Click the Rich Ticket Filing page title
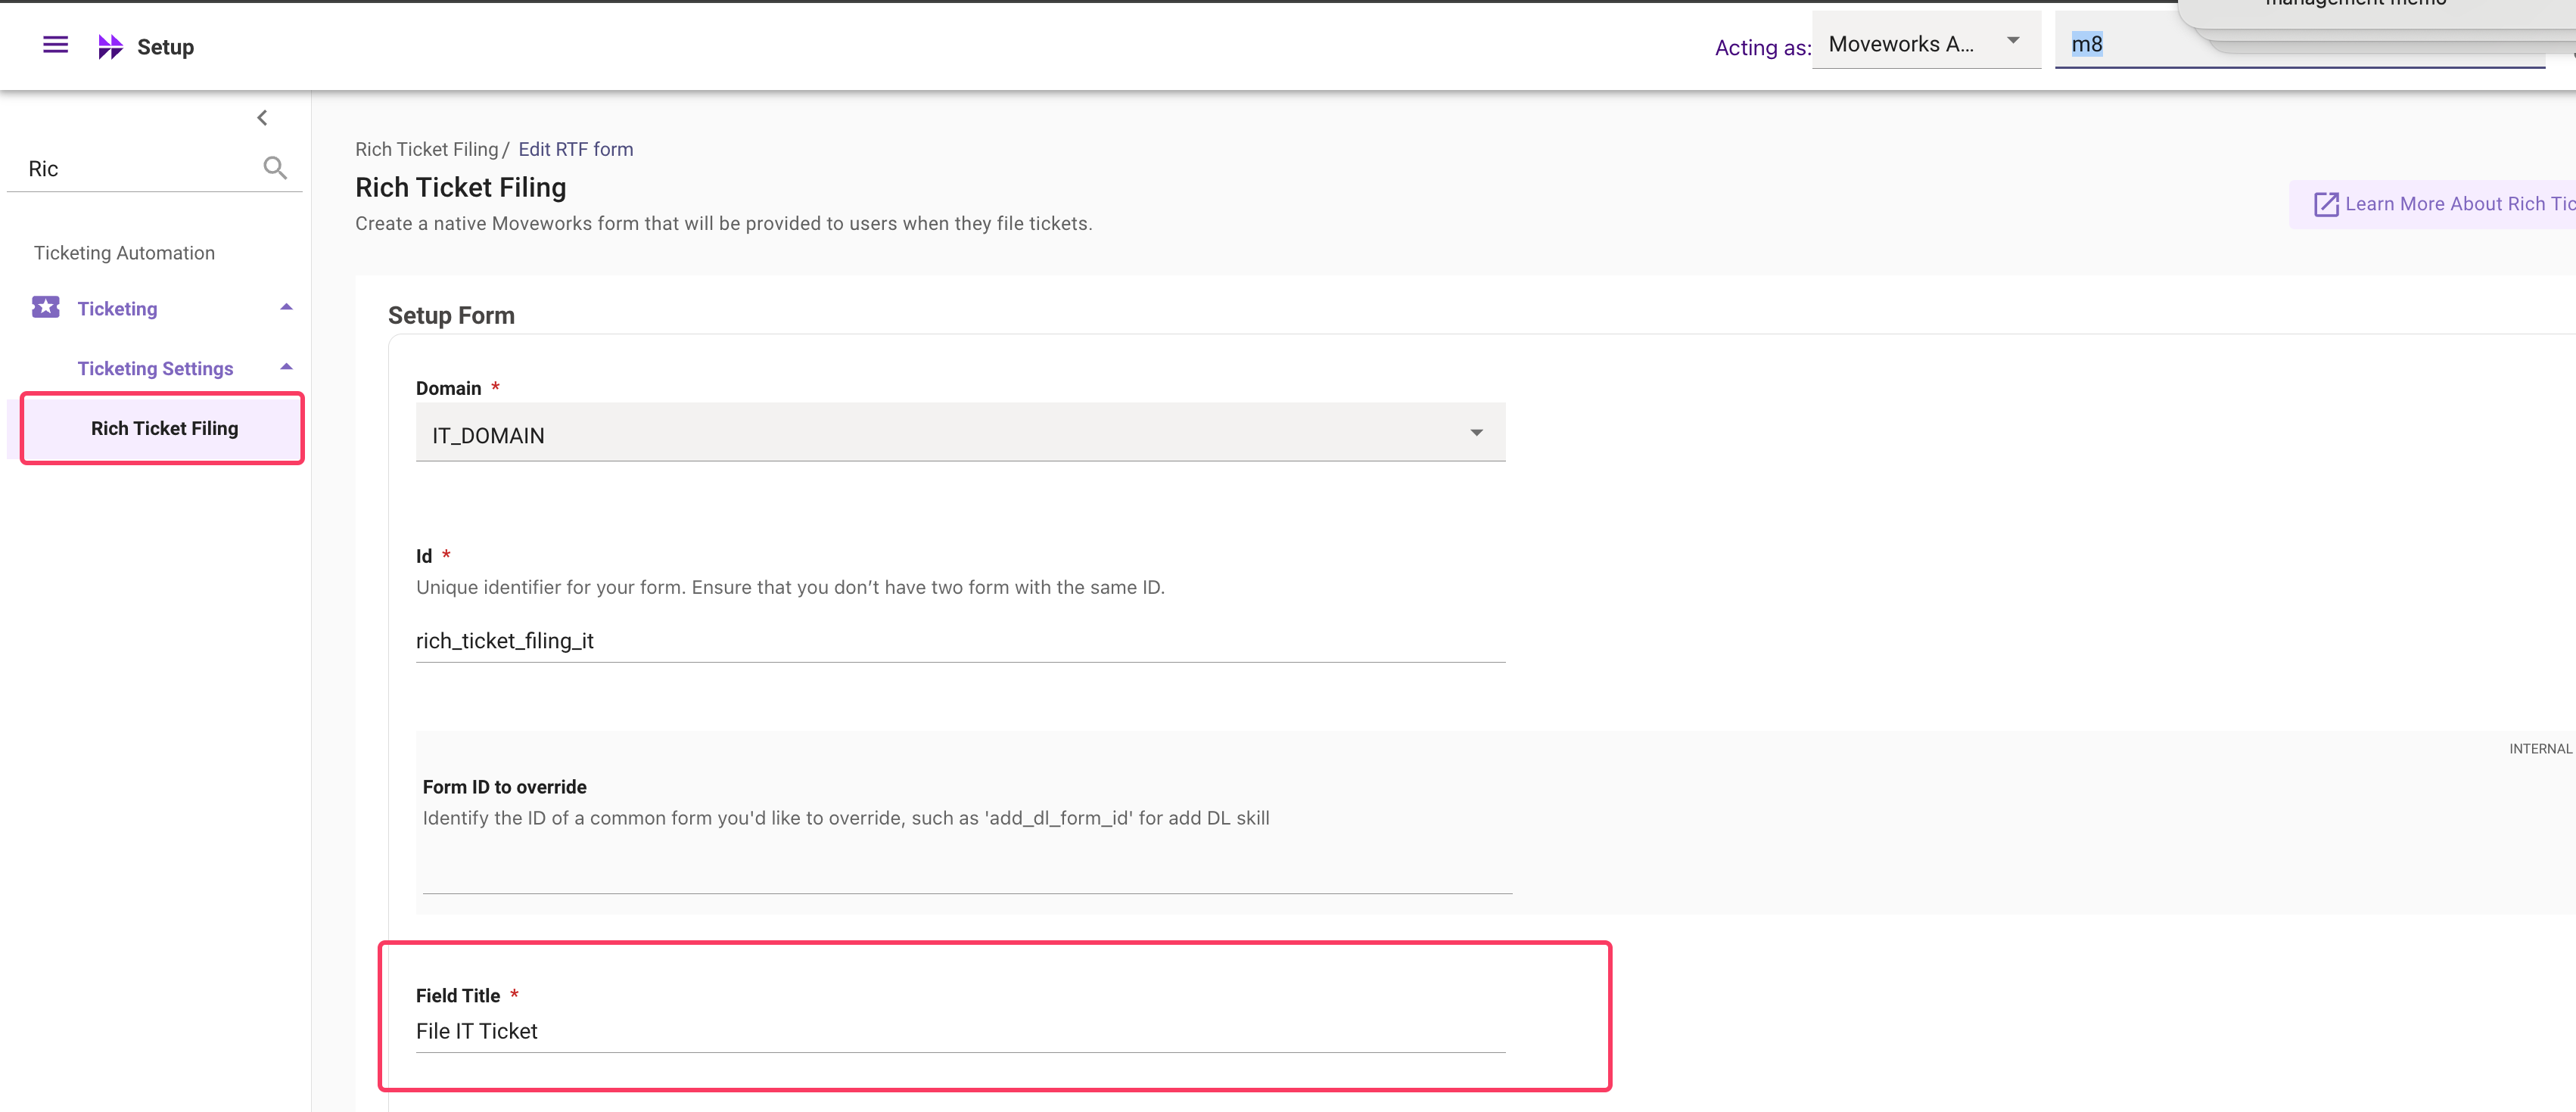The height and width of the screenshot is (1112, 2576). (460, 187)
